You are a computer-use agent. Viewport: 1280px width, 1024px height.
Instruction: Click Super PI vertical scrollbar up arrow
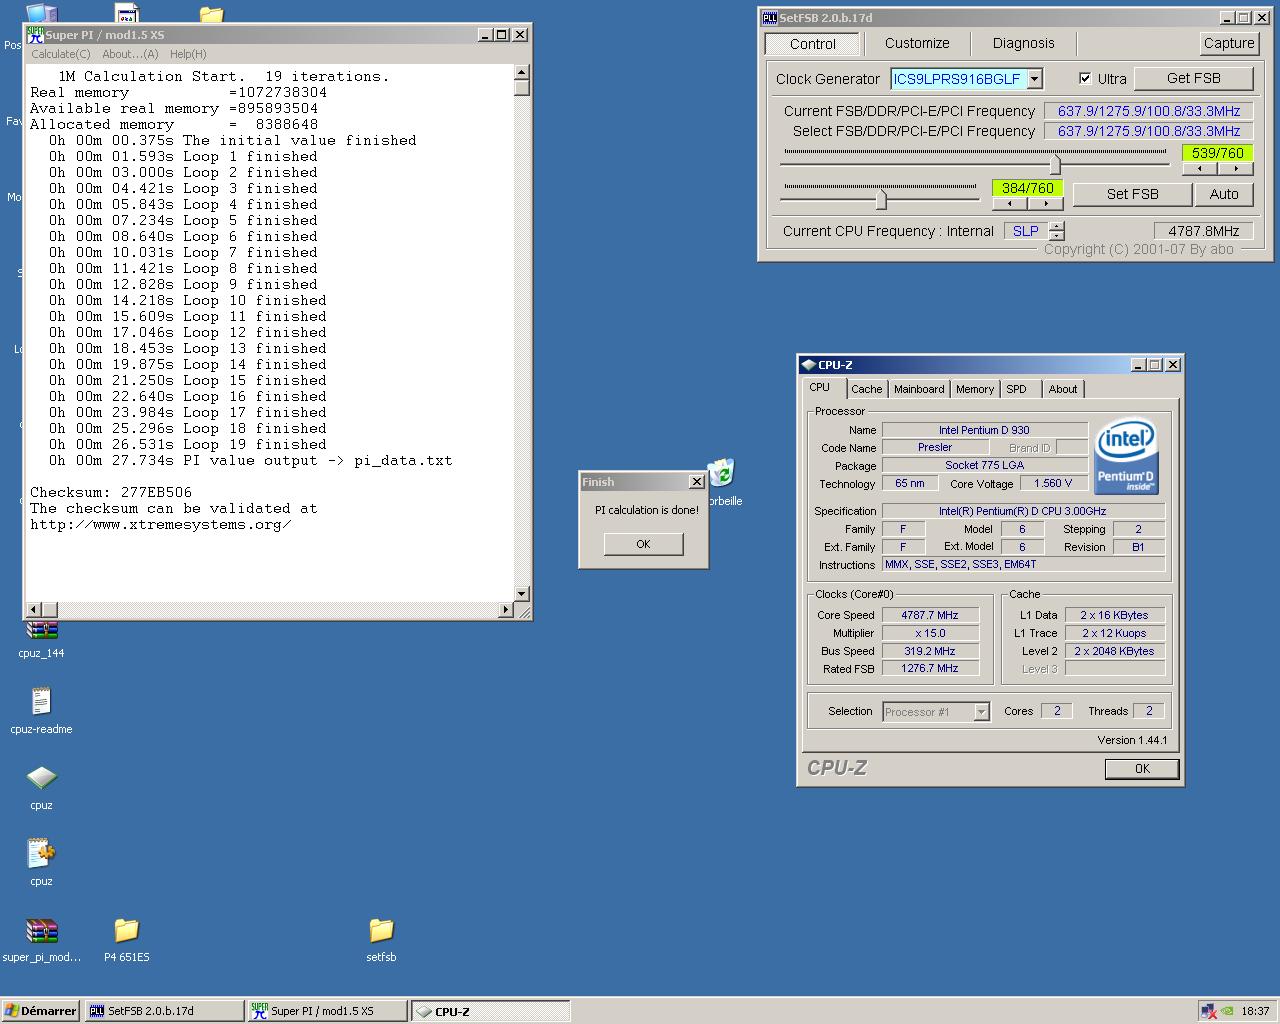(x=521, y=72)
